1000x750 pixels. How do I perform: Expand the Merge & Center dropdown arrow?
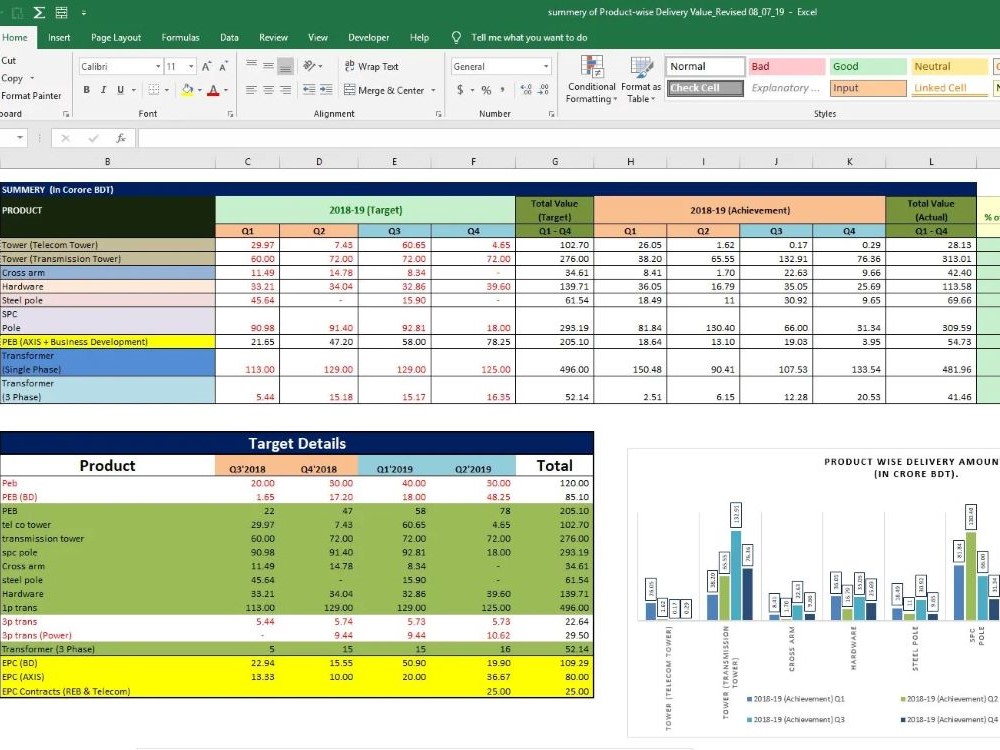(x=433, y=91)
